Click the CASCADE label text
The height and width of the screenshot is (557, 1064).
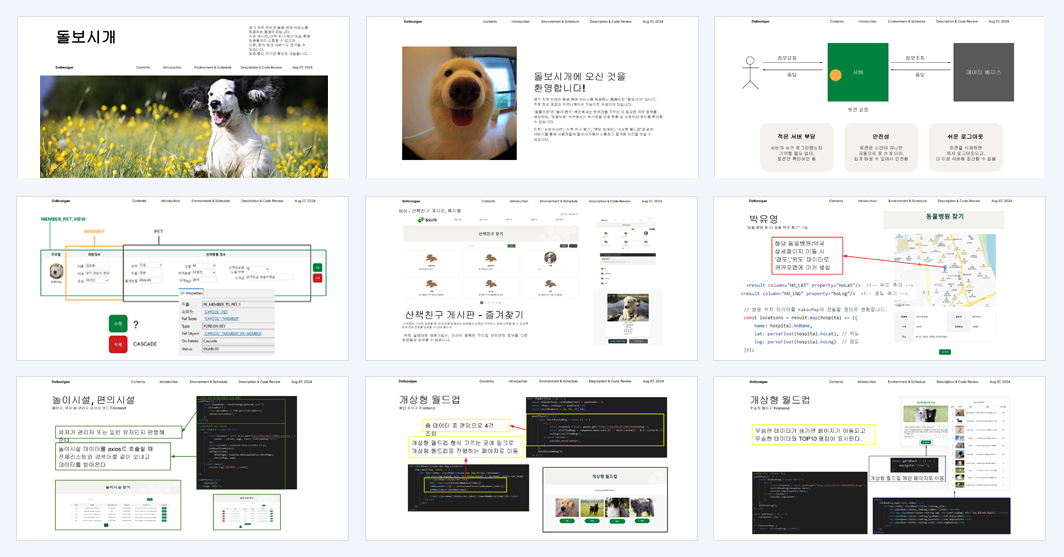[145, 344]
